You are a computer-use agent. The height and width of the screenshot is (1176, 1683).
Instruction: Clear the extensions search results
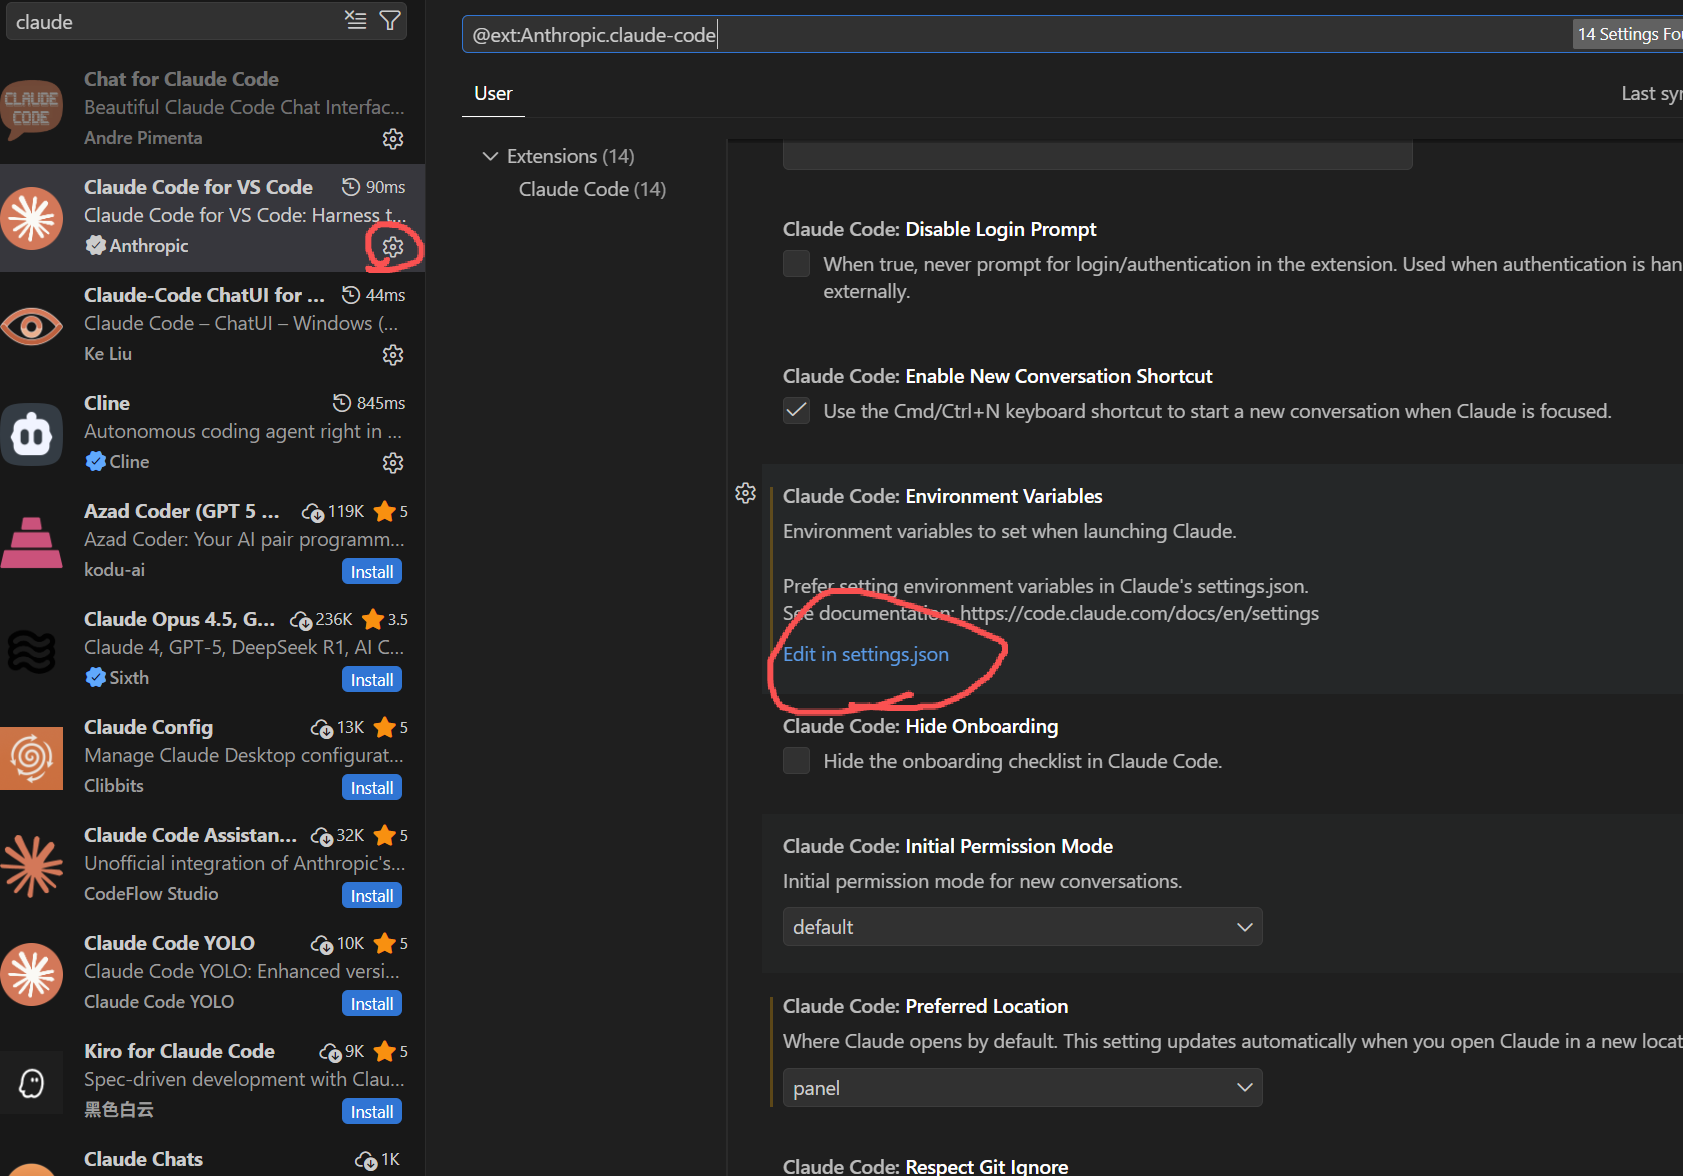tap(355, 20)
